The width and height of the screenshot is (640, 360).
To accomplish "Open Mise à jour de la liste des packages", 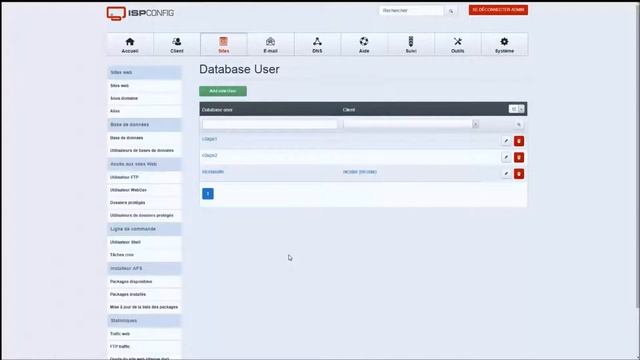I will (x=144, y=307).
